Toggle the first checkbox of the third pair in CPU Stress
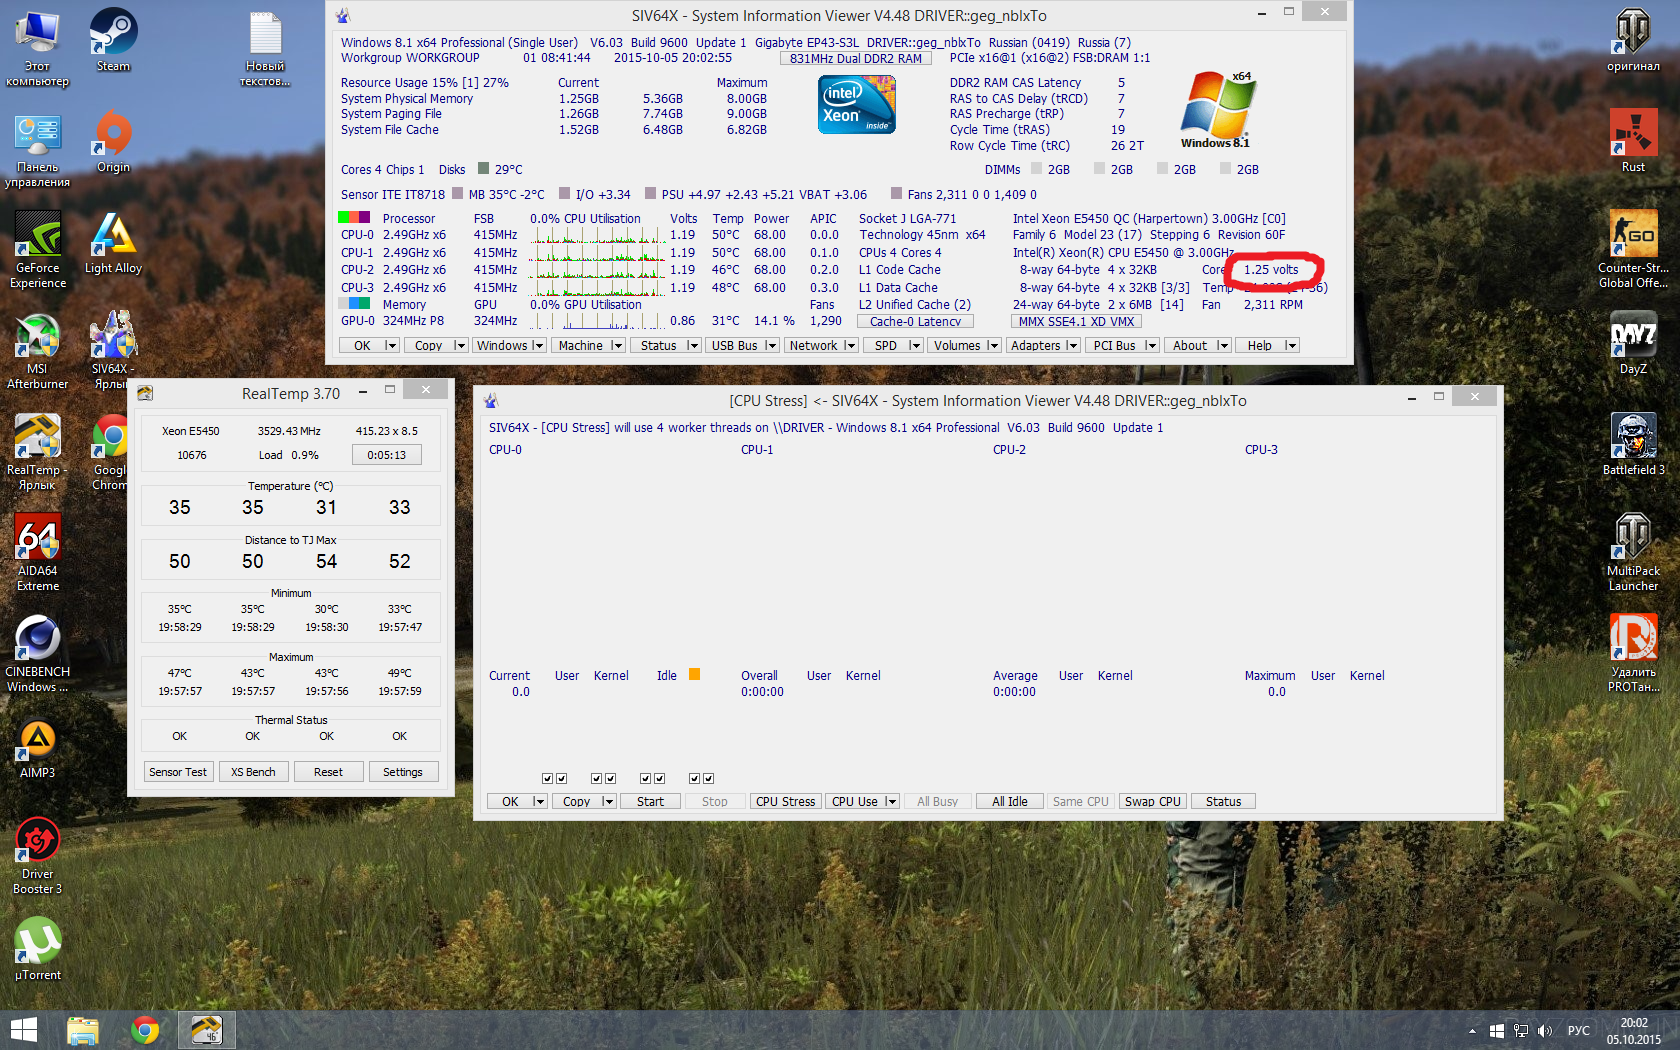The image size is (1680, 1050). click(645, 778)
